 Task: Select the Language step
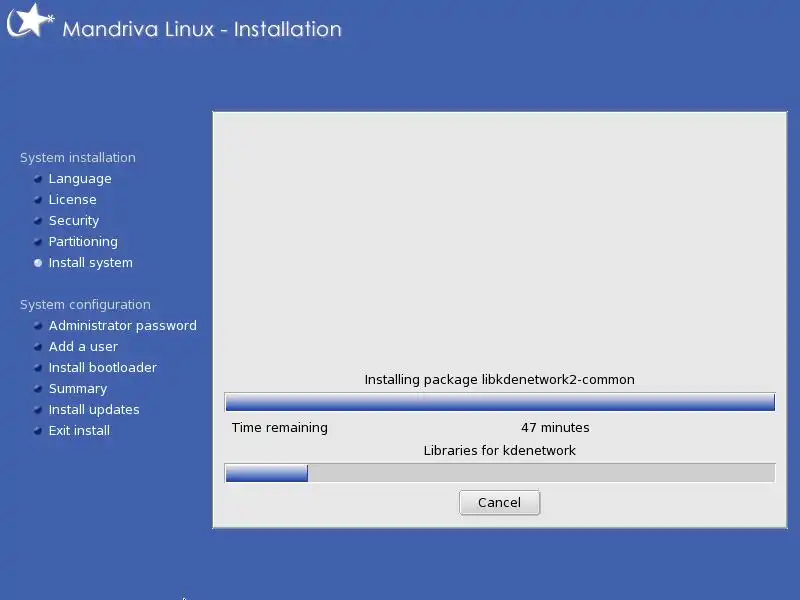click(x=80, y=179)
